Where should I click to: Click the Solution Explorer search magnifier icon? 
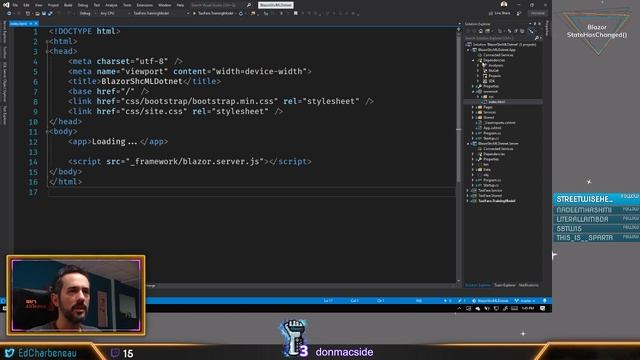coord(537,38)
